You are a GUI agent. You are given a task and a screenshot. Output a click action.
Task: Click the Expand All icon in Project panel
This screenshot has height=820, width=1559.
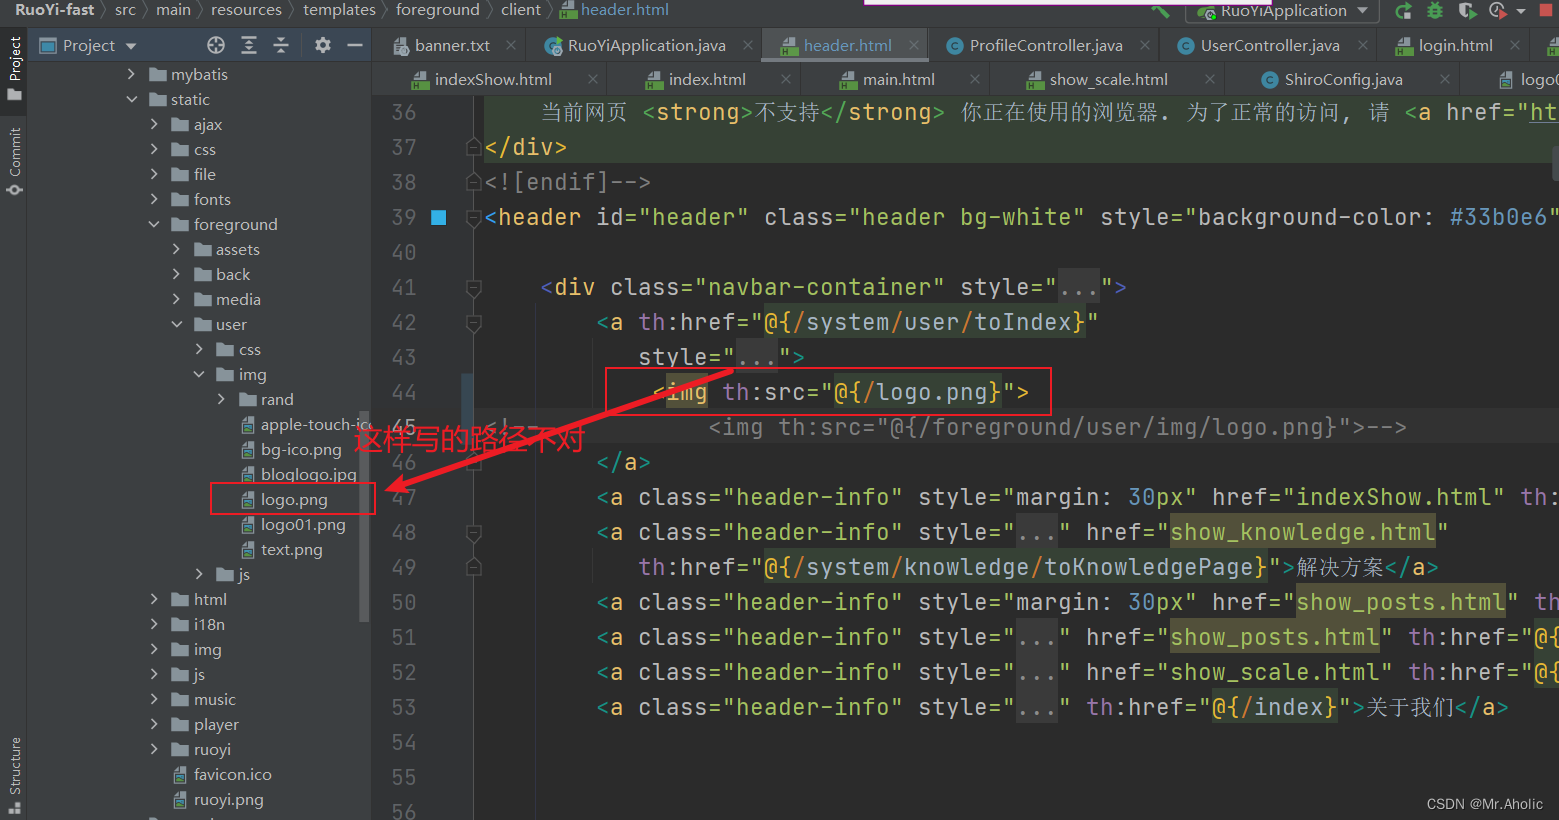click(x=249, y=45)
